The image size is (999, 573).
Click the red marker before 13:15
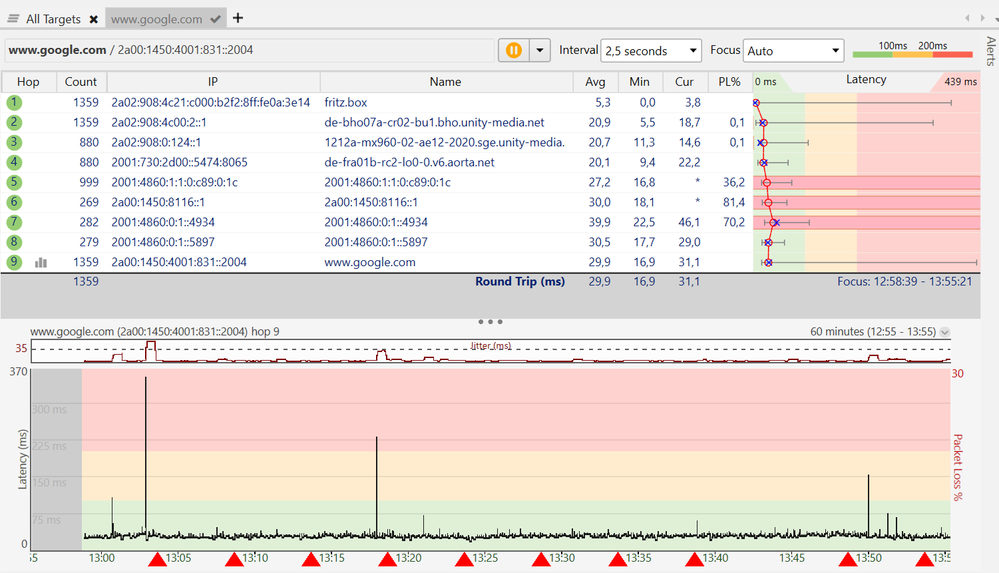(x=311, y=559)
